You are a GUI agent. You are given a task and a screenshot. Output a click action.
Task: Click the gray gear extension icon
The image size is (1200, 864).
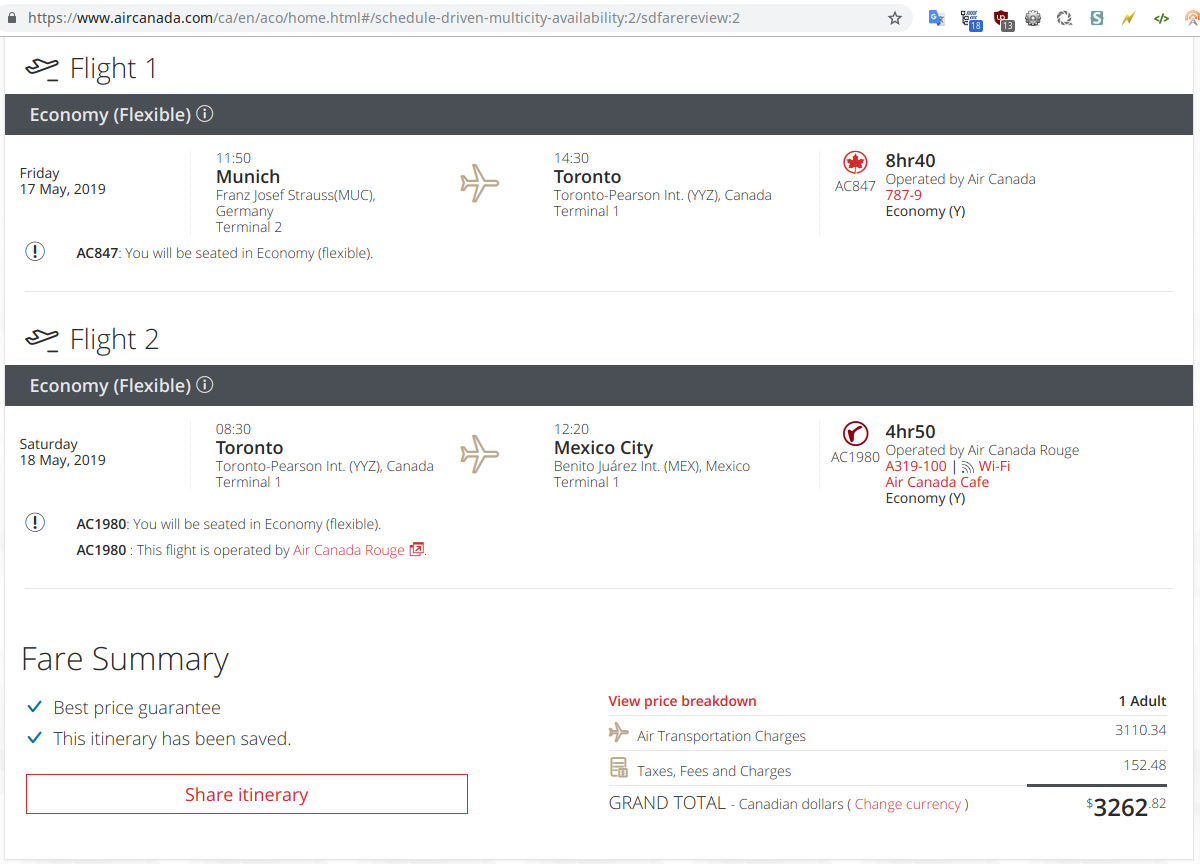[1033, 18]
